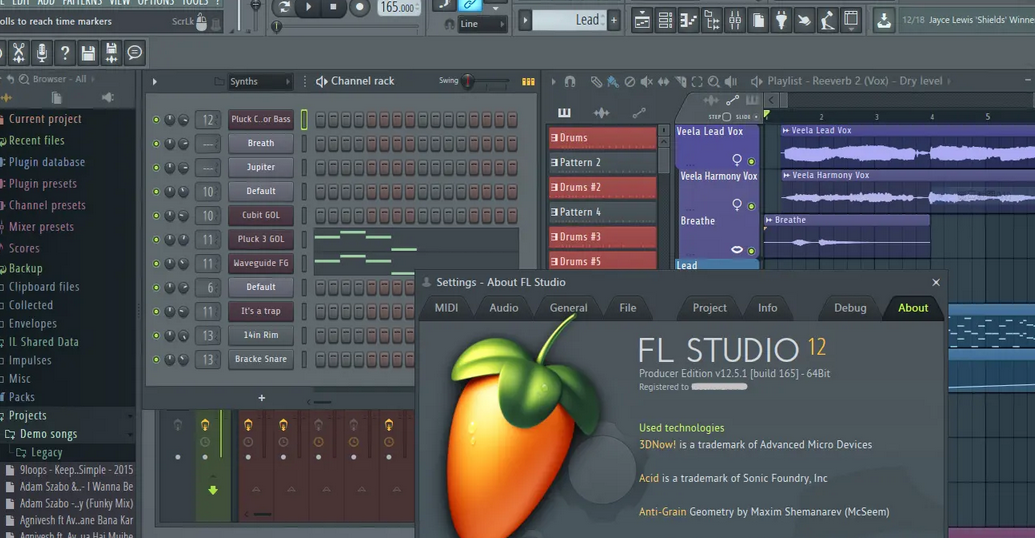Open the Lead pattern selector

point(569,20)
